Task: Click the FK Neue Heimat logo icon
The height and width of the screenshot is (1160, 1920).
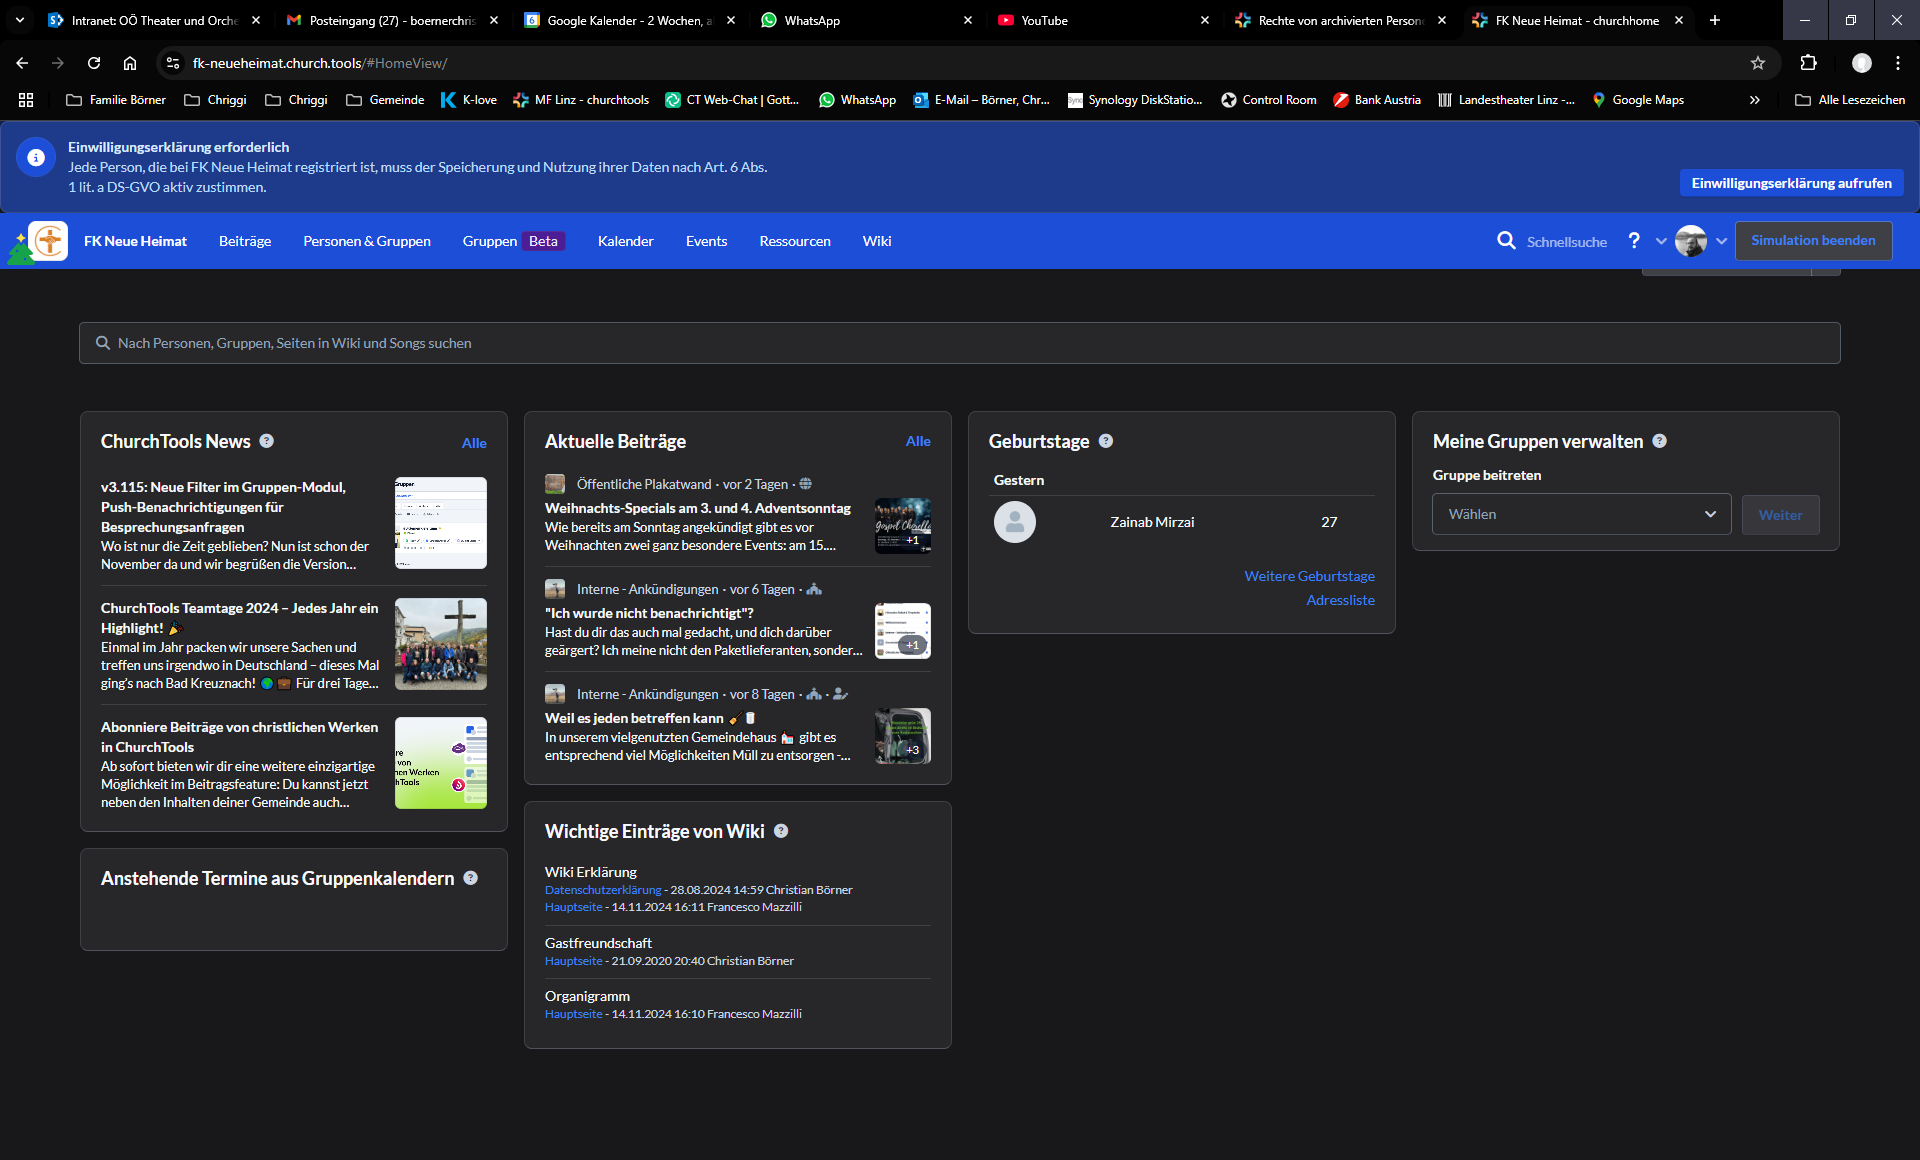Action: (48, 241)
